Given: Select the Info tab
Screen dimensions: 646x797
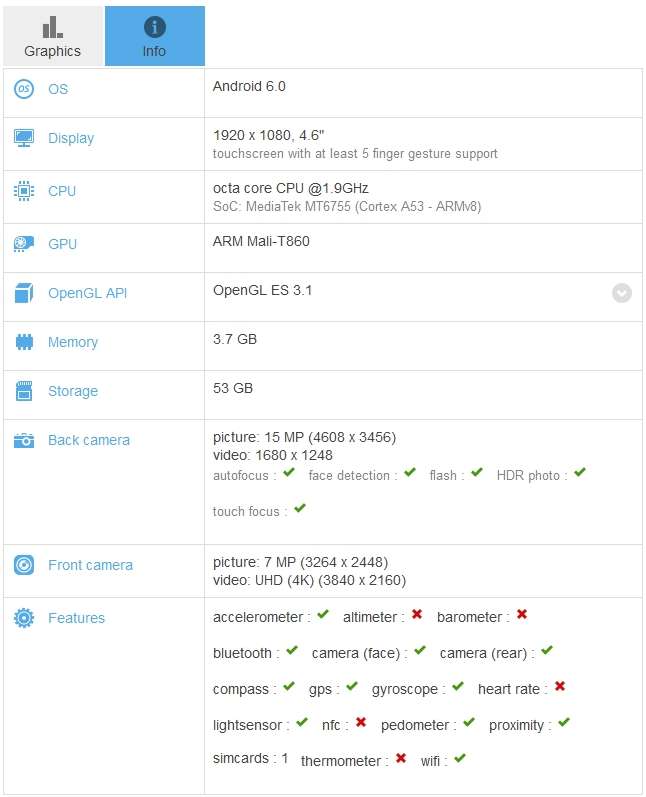Looking at the screenshot, I should [x=155, y=36].
